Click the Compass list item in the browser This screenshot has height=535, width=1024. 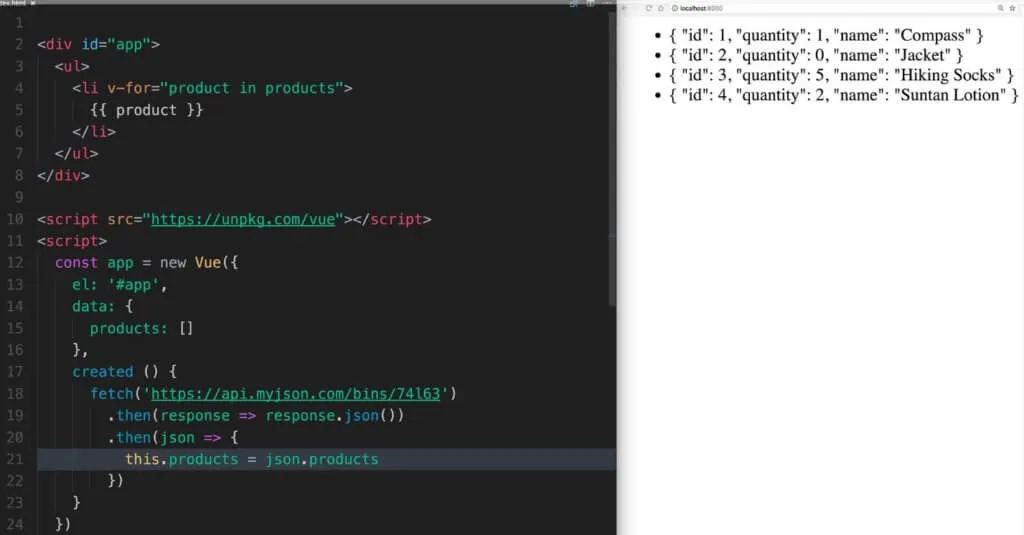point(826,35)
